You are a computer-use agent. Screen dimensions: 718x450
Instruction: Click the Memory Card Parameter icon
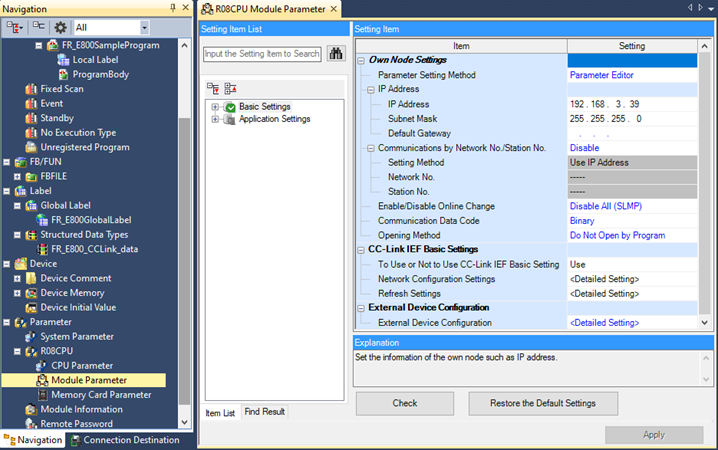coord(43,395)
